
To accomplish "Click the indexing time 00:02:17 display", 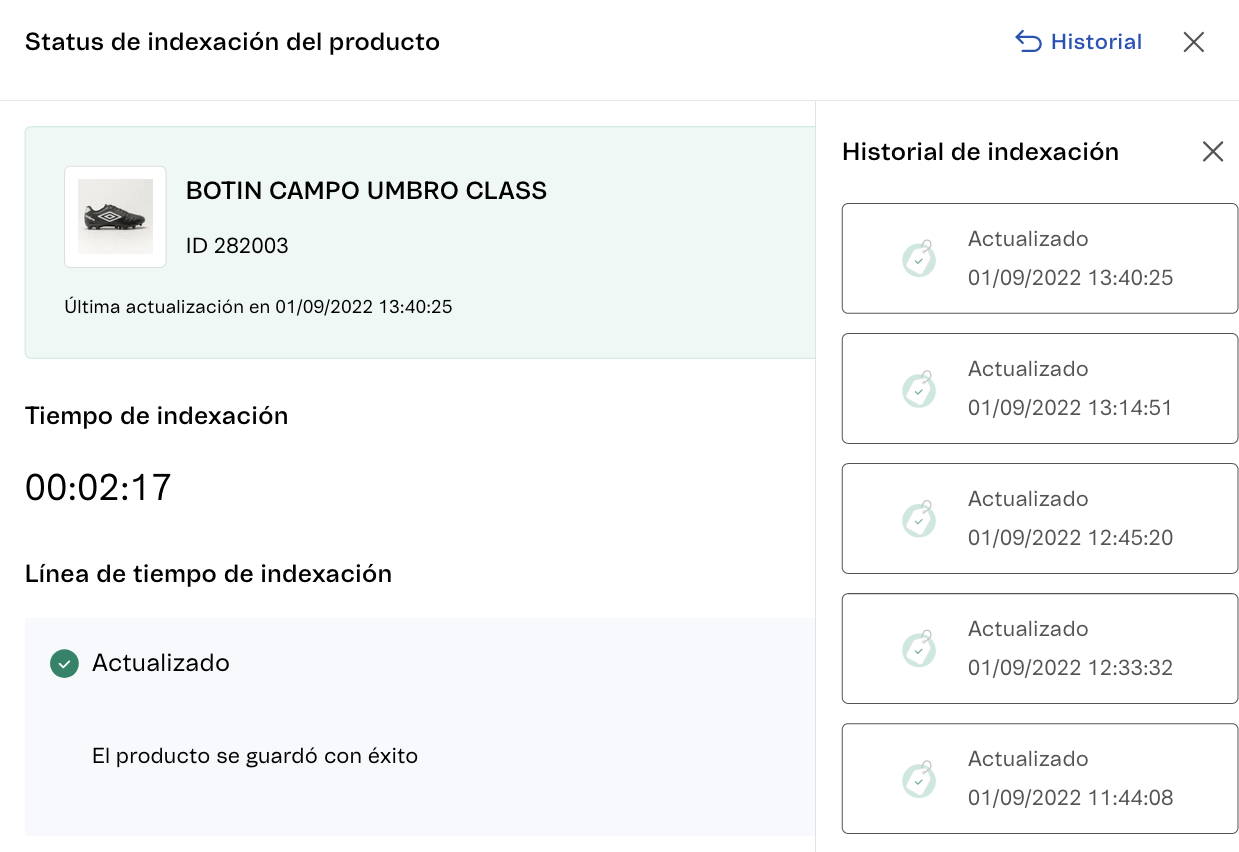I will (x=98, y=487).
